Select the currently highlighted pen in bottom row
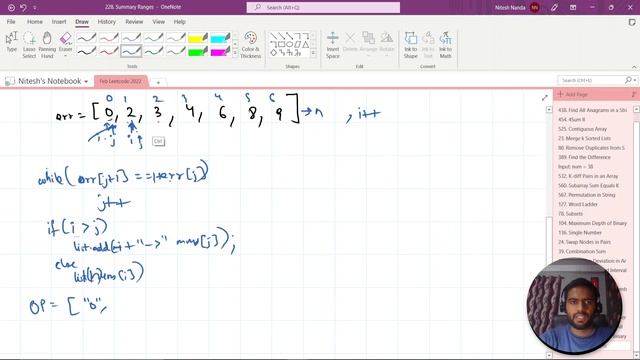 coord(131,51)
